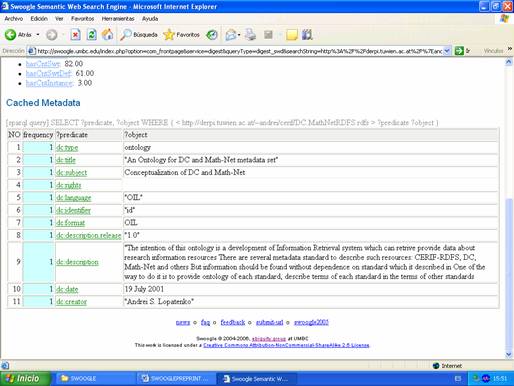The width and height of the screenshot is (514, 386).
Task: Open the dc:subject predicate link
Action: 71,173
